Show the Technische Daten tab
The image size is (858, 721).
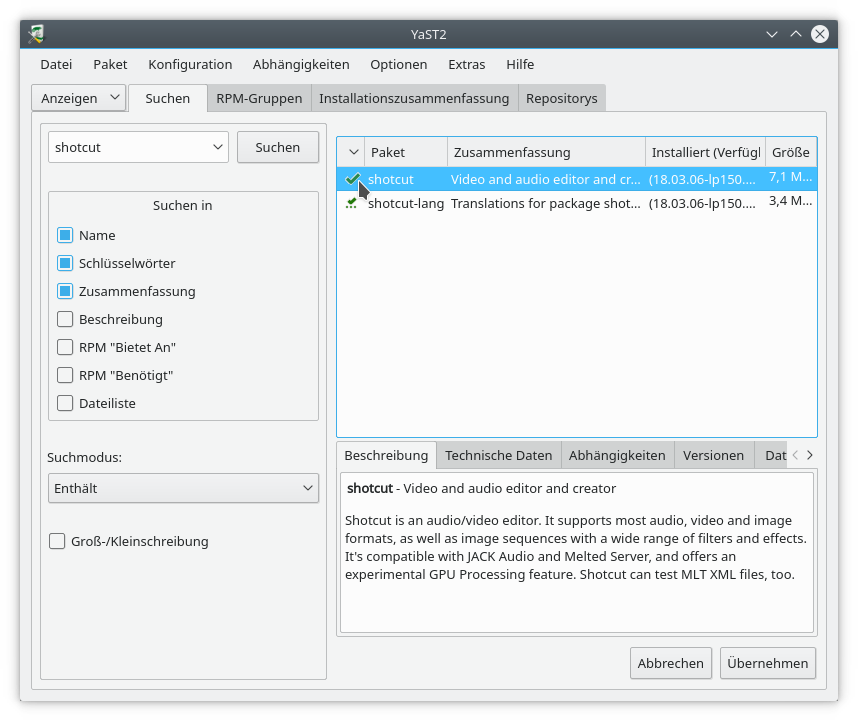pos(498,456)
